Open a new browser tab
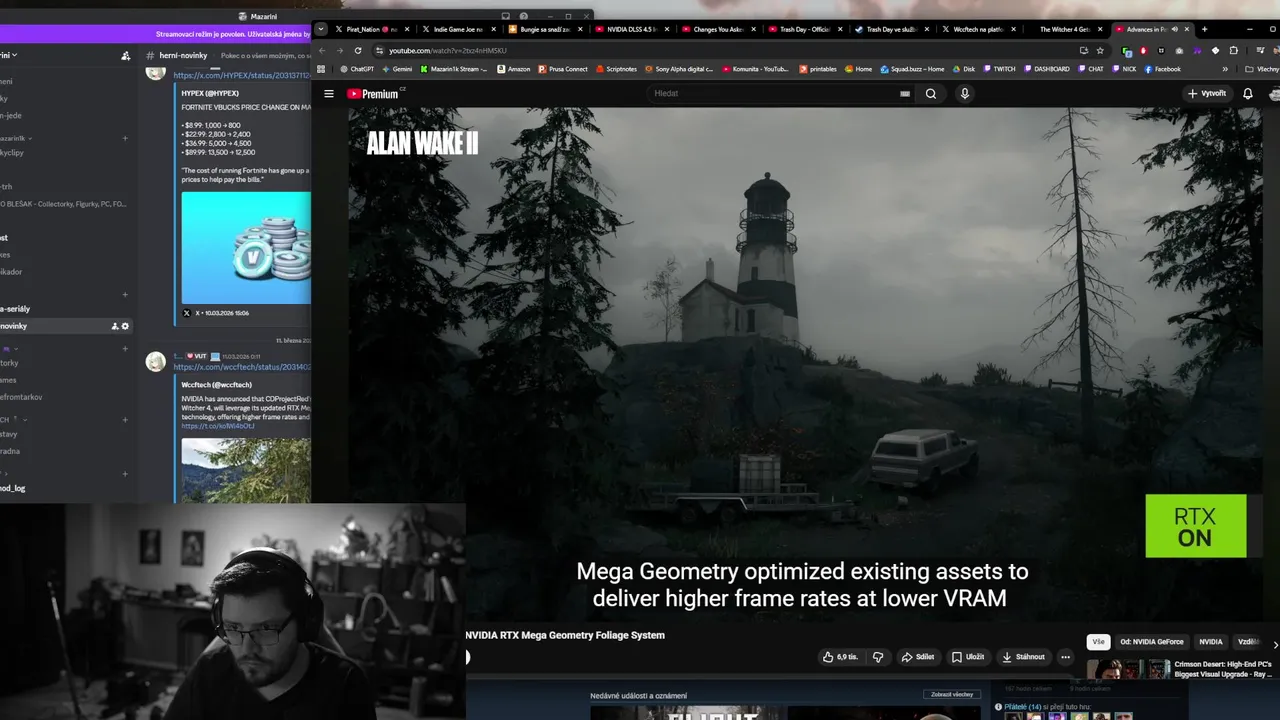Screen dimensions: 1280x720 [1204, 29]
